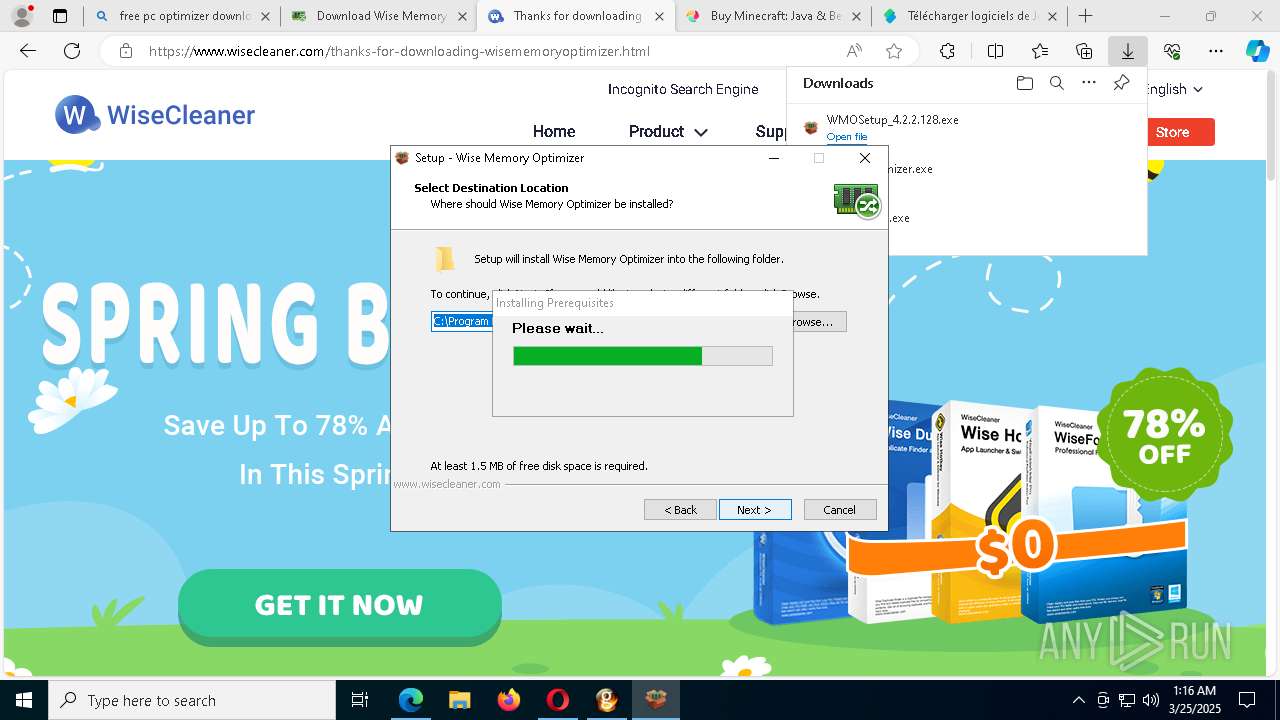The height and width of the screenshot is (720, 1280).
Task: Open the notification center icon
Action: tap(1247, 700)
